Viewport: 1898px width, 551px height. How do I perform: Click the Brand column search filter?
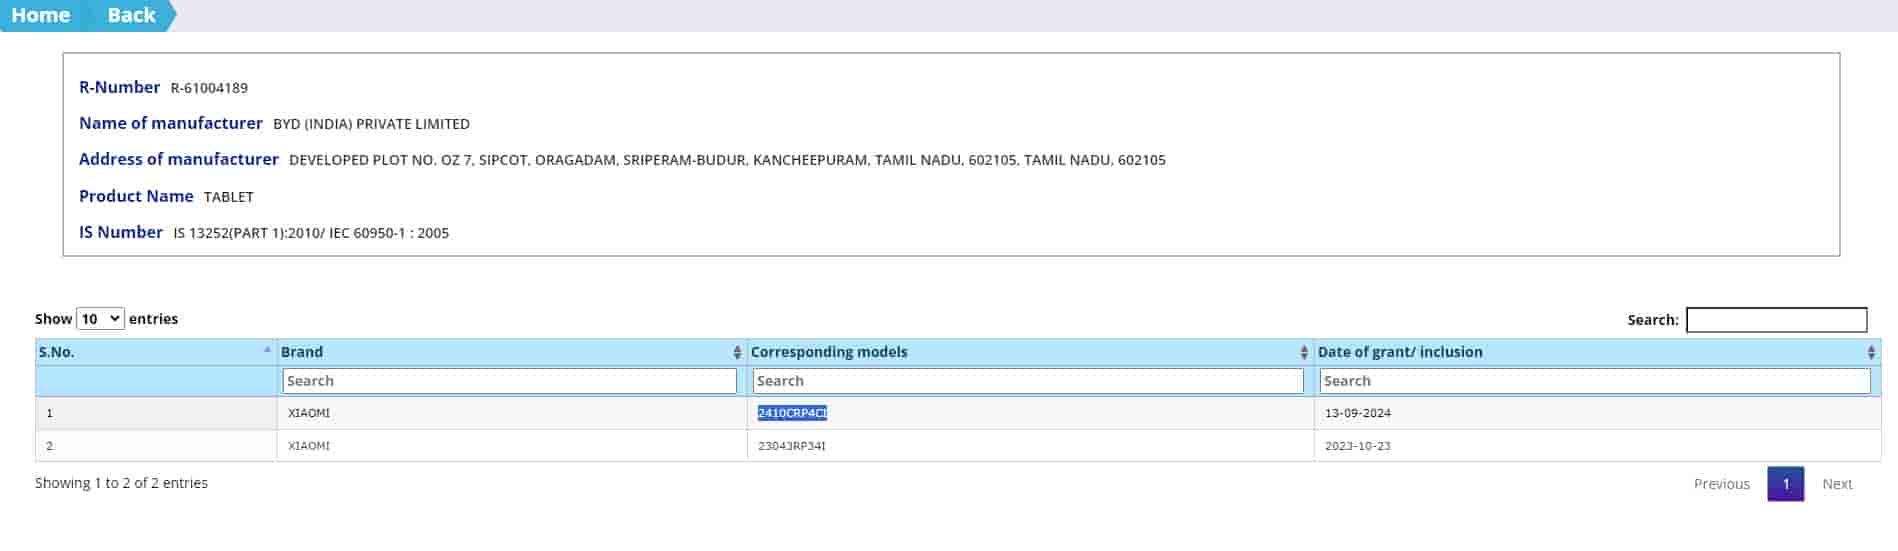point(510,381)
